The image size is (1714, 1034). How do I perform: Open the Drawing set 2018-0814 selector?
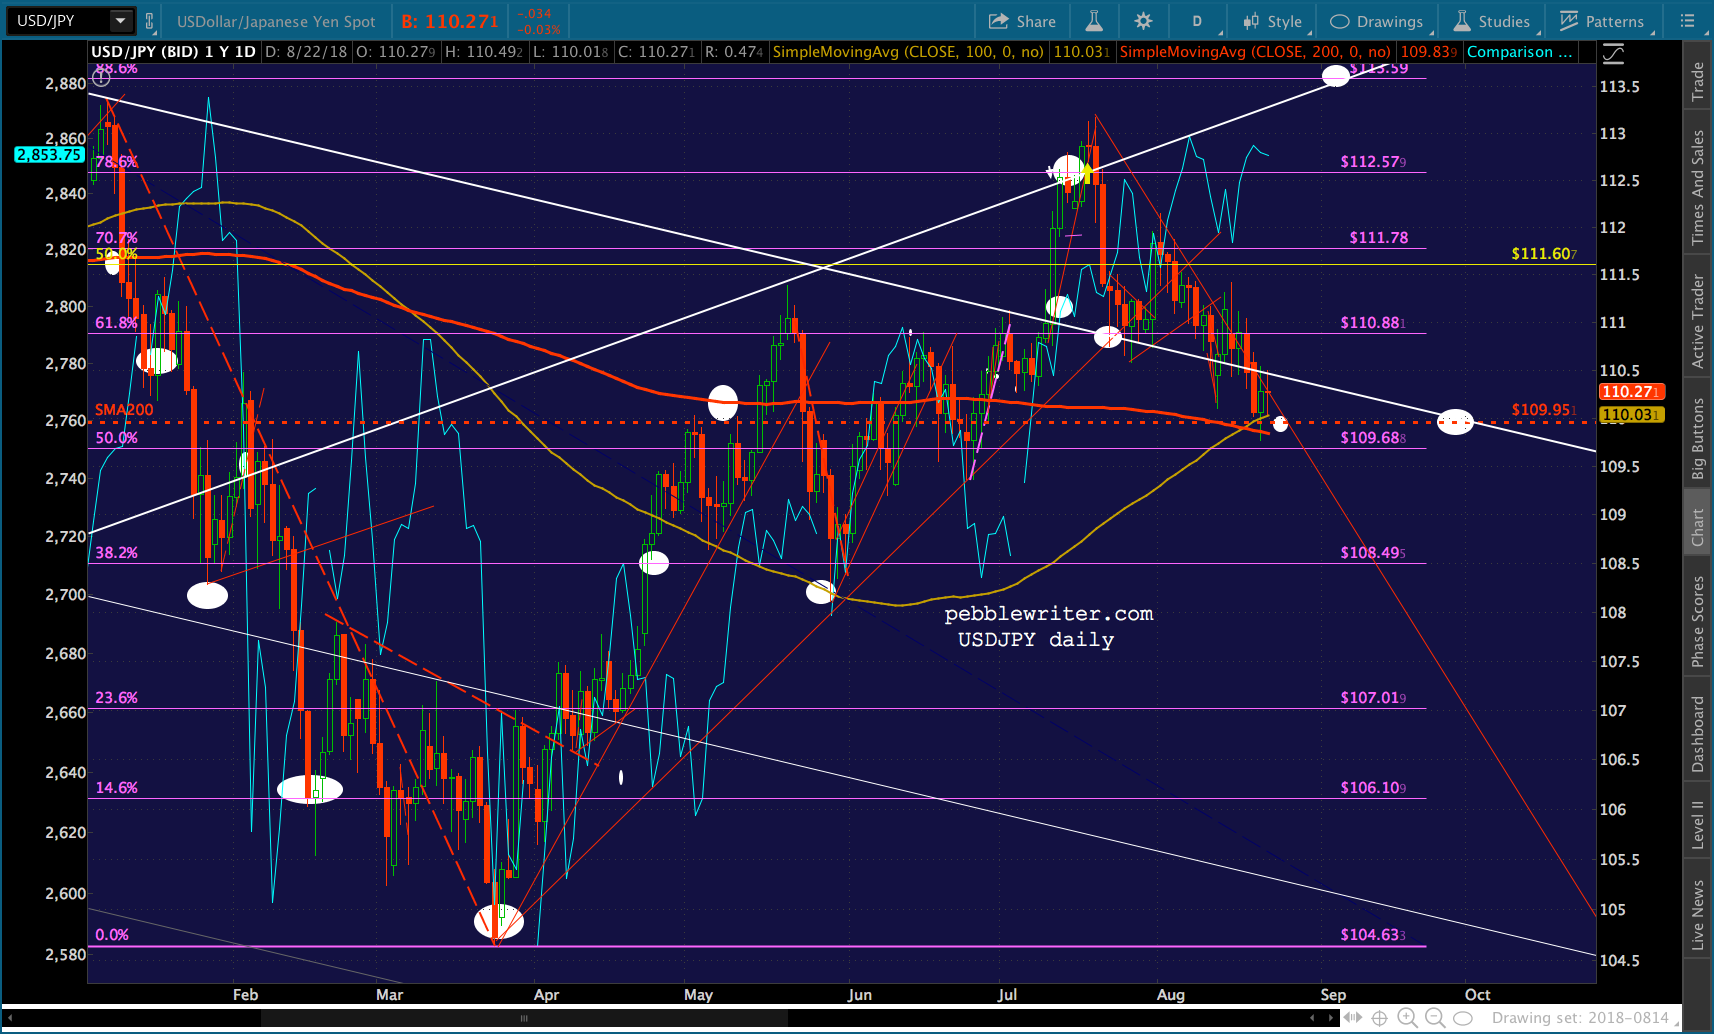coord(1584,1018)
